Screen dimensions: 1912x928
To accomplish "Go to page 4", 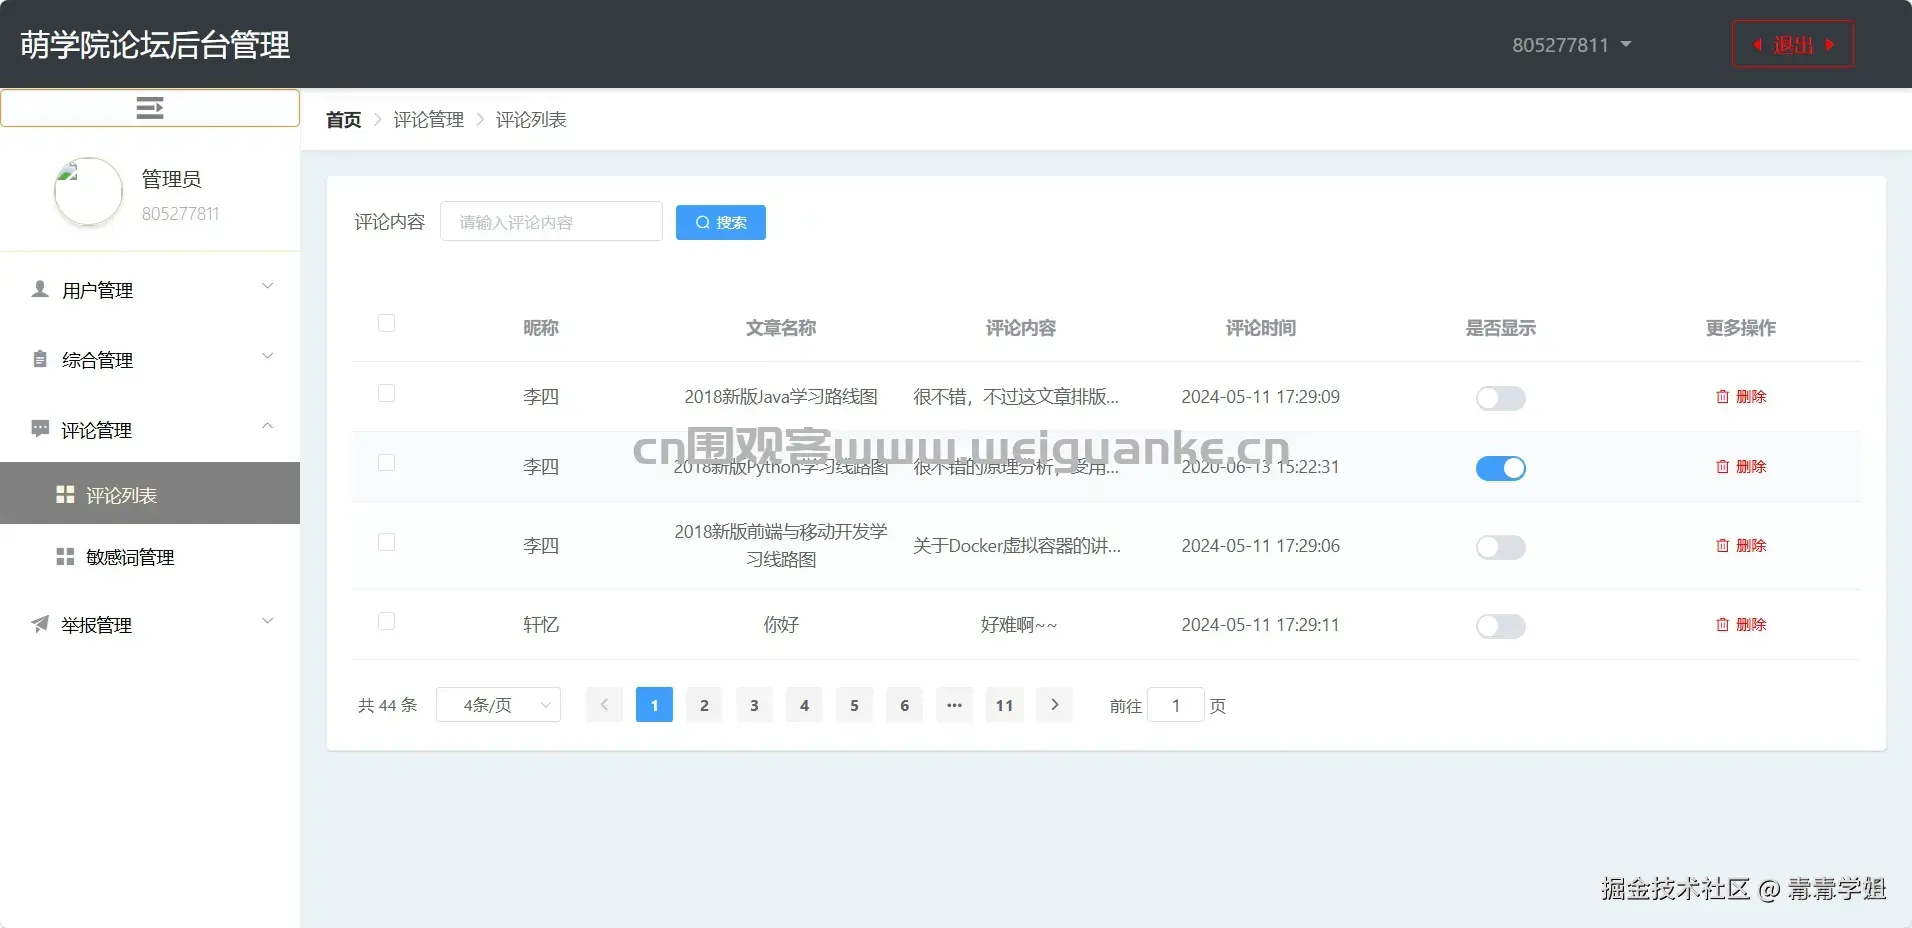I will (804, 705).
